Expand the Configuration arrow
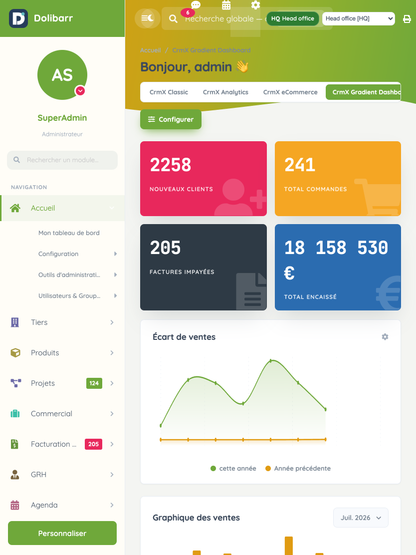This screenshot has height=555, width=416. [x=115, y=254]
